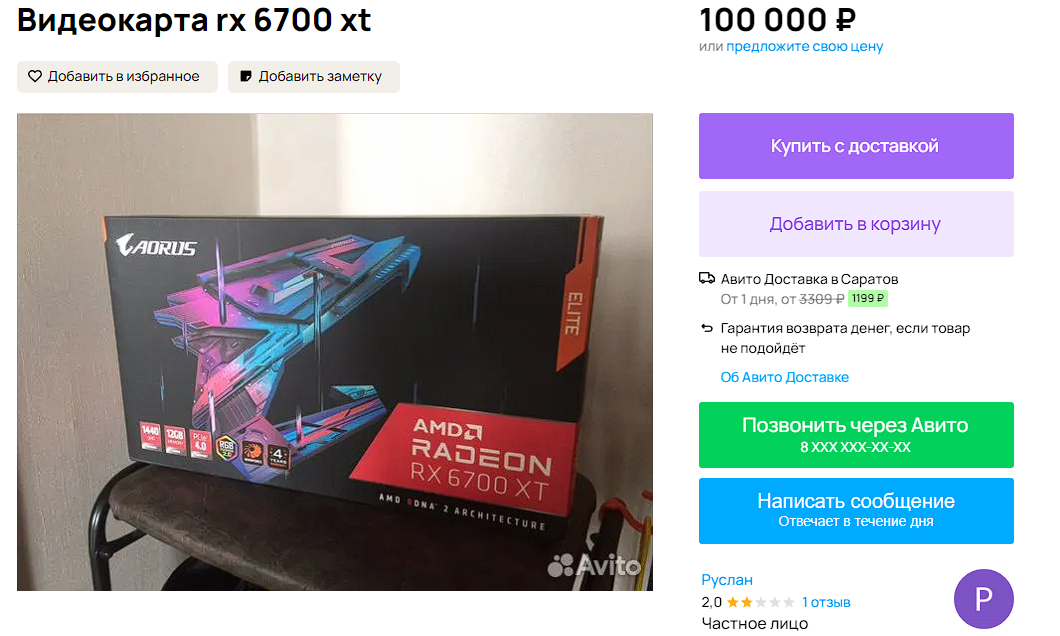
Task: Click the return guarantee arrow icon
Action: (x=706, y=328)
